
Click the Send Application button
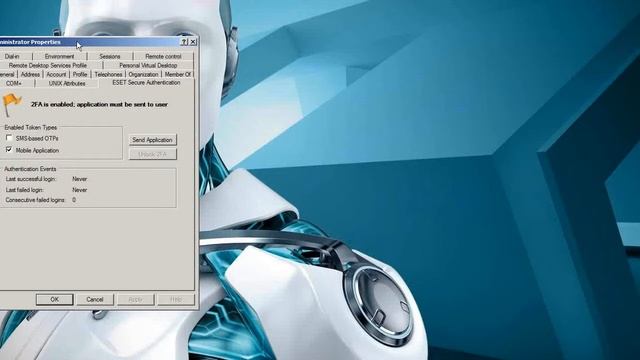click(152, 140)
